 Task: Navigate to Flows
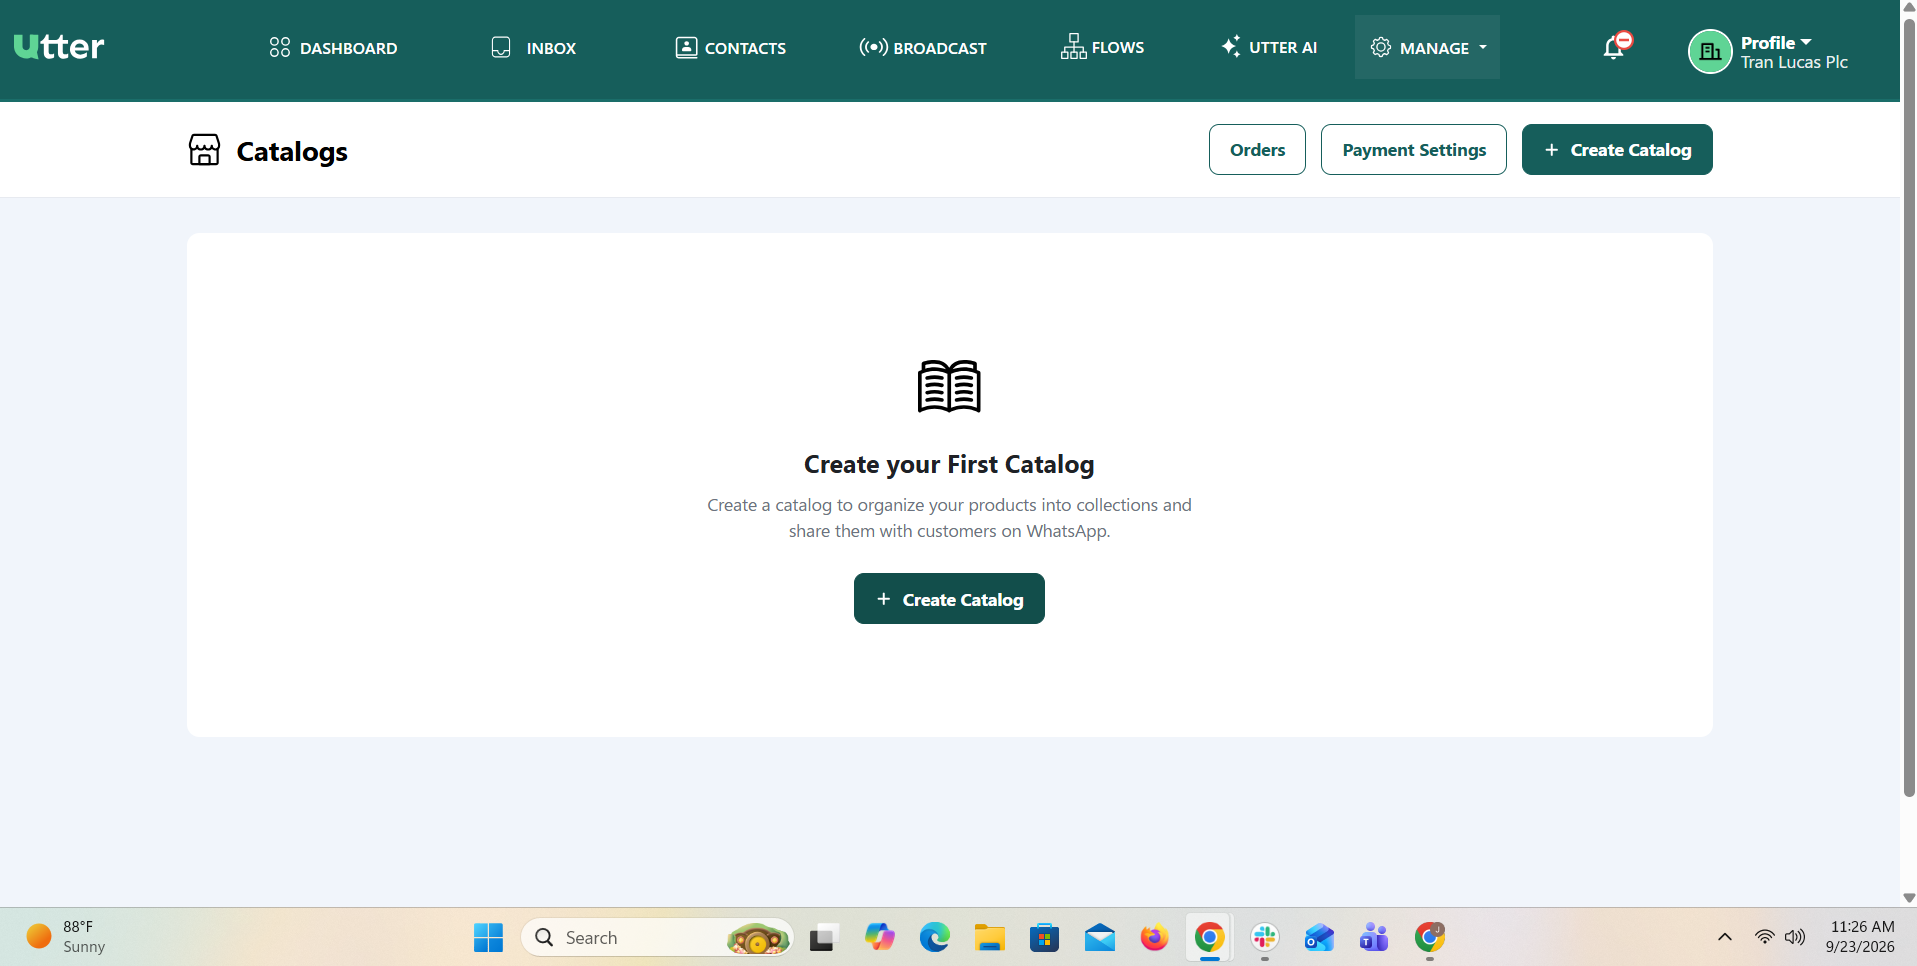tap(1102, 47)
